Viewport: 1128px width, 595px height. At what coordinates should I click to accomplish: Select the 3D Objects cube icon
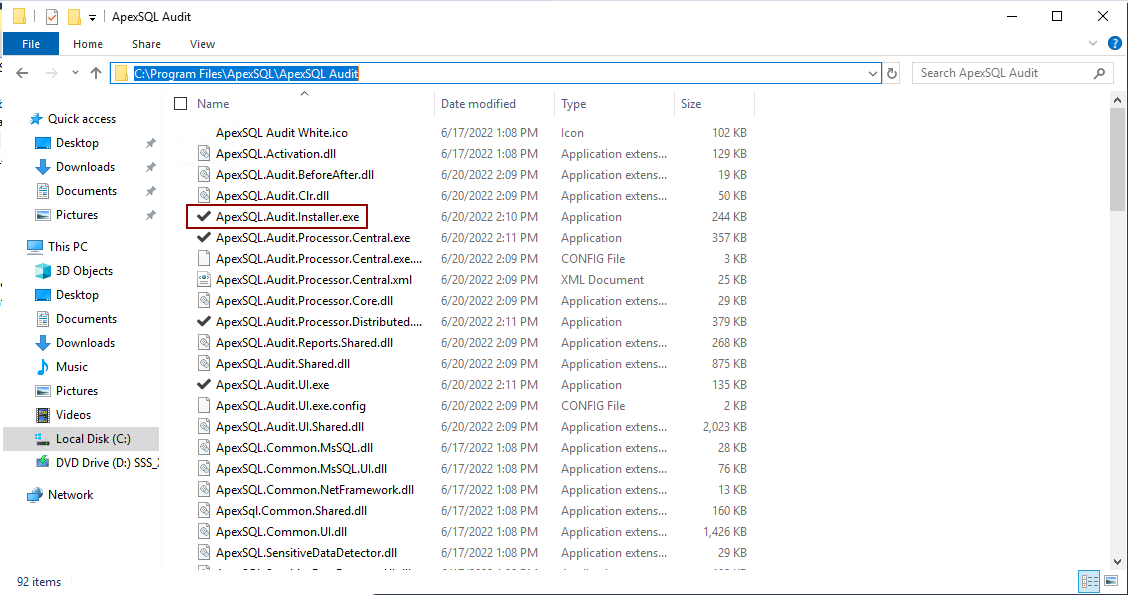[x=43, y=271]
